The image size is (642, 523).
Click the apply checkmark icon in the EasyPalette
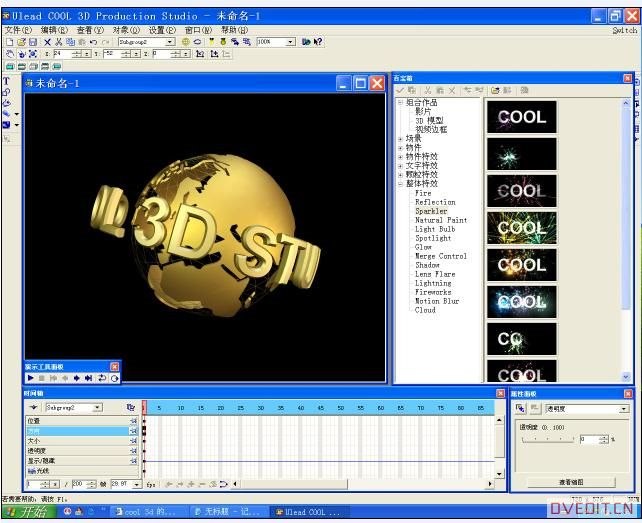(400, 90)
